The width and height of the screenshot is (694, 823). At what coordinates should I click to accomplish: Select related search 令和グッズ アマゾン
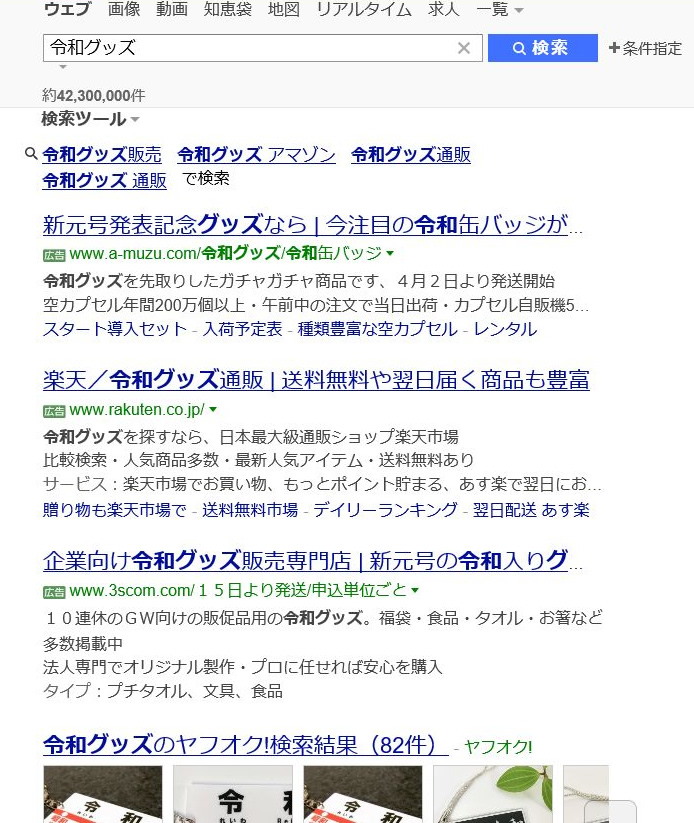point(256,155)
